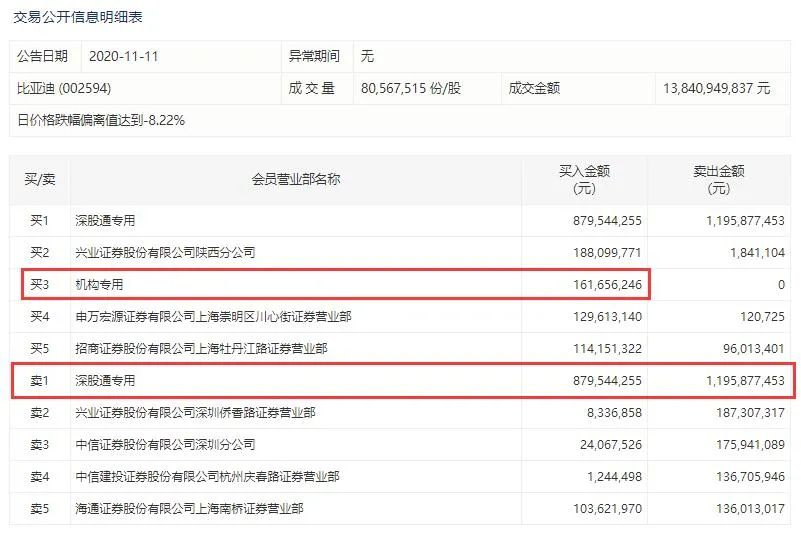Click 兴业证券股份有限公司陕西分公司
The width and height of the screenshot is (801, 543).
click(165, 252)
